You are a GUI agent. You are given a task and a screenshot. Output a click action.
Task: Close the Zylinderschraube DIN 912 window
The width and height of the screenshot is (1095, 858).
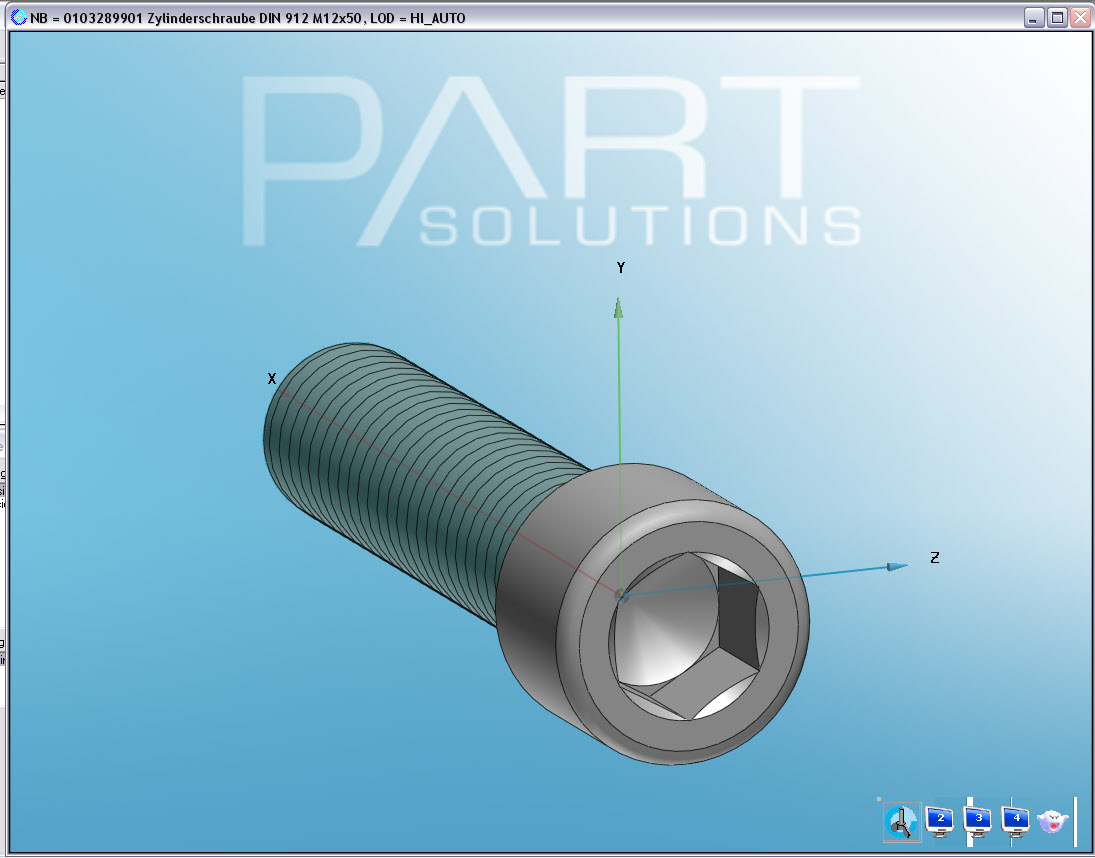[x=1080, y=18]
